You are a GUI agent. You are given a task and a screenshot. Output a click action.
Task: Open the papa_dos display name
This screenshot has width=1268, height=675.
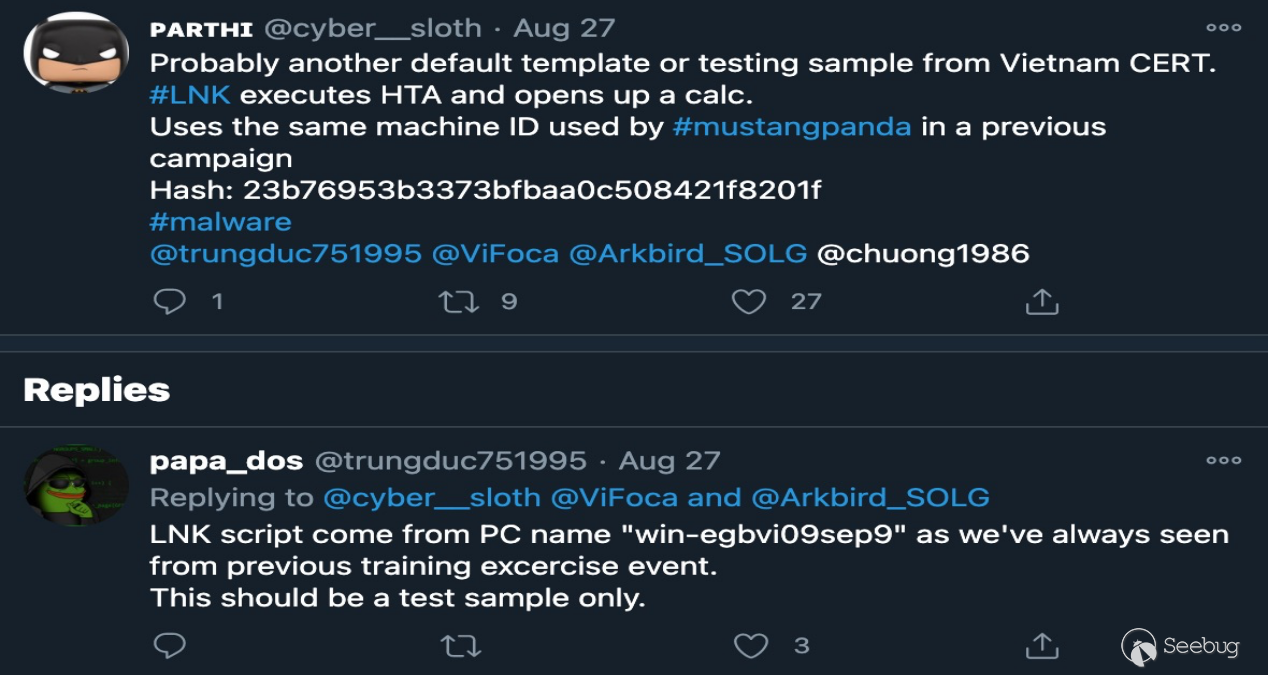[226, 460]
